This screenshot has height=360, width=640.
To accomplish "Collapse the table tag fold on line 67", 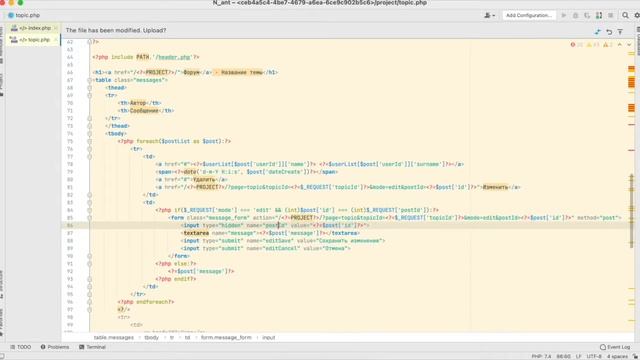I will click(89, 80).
